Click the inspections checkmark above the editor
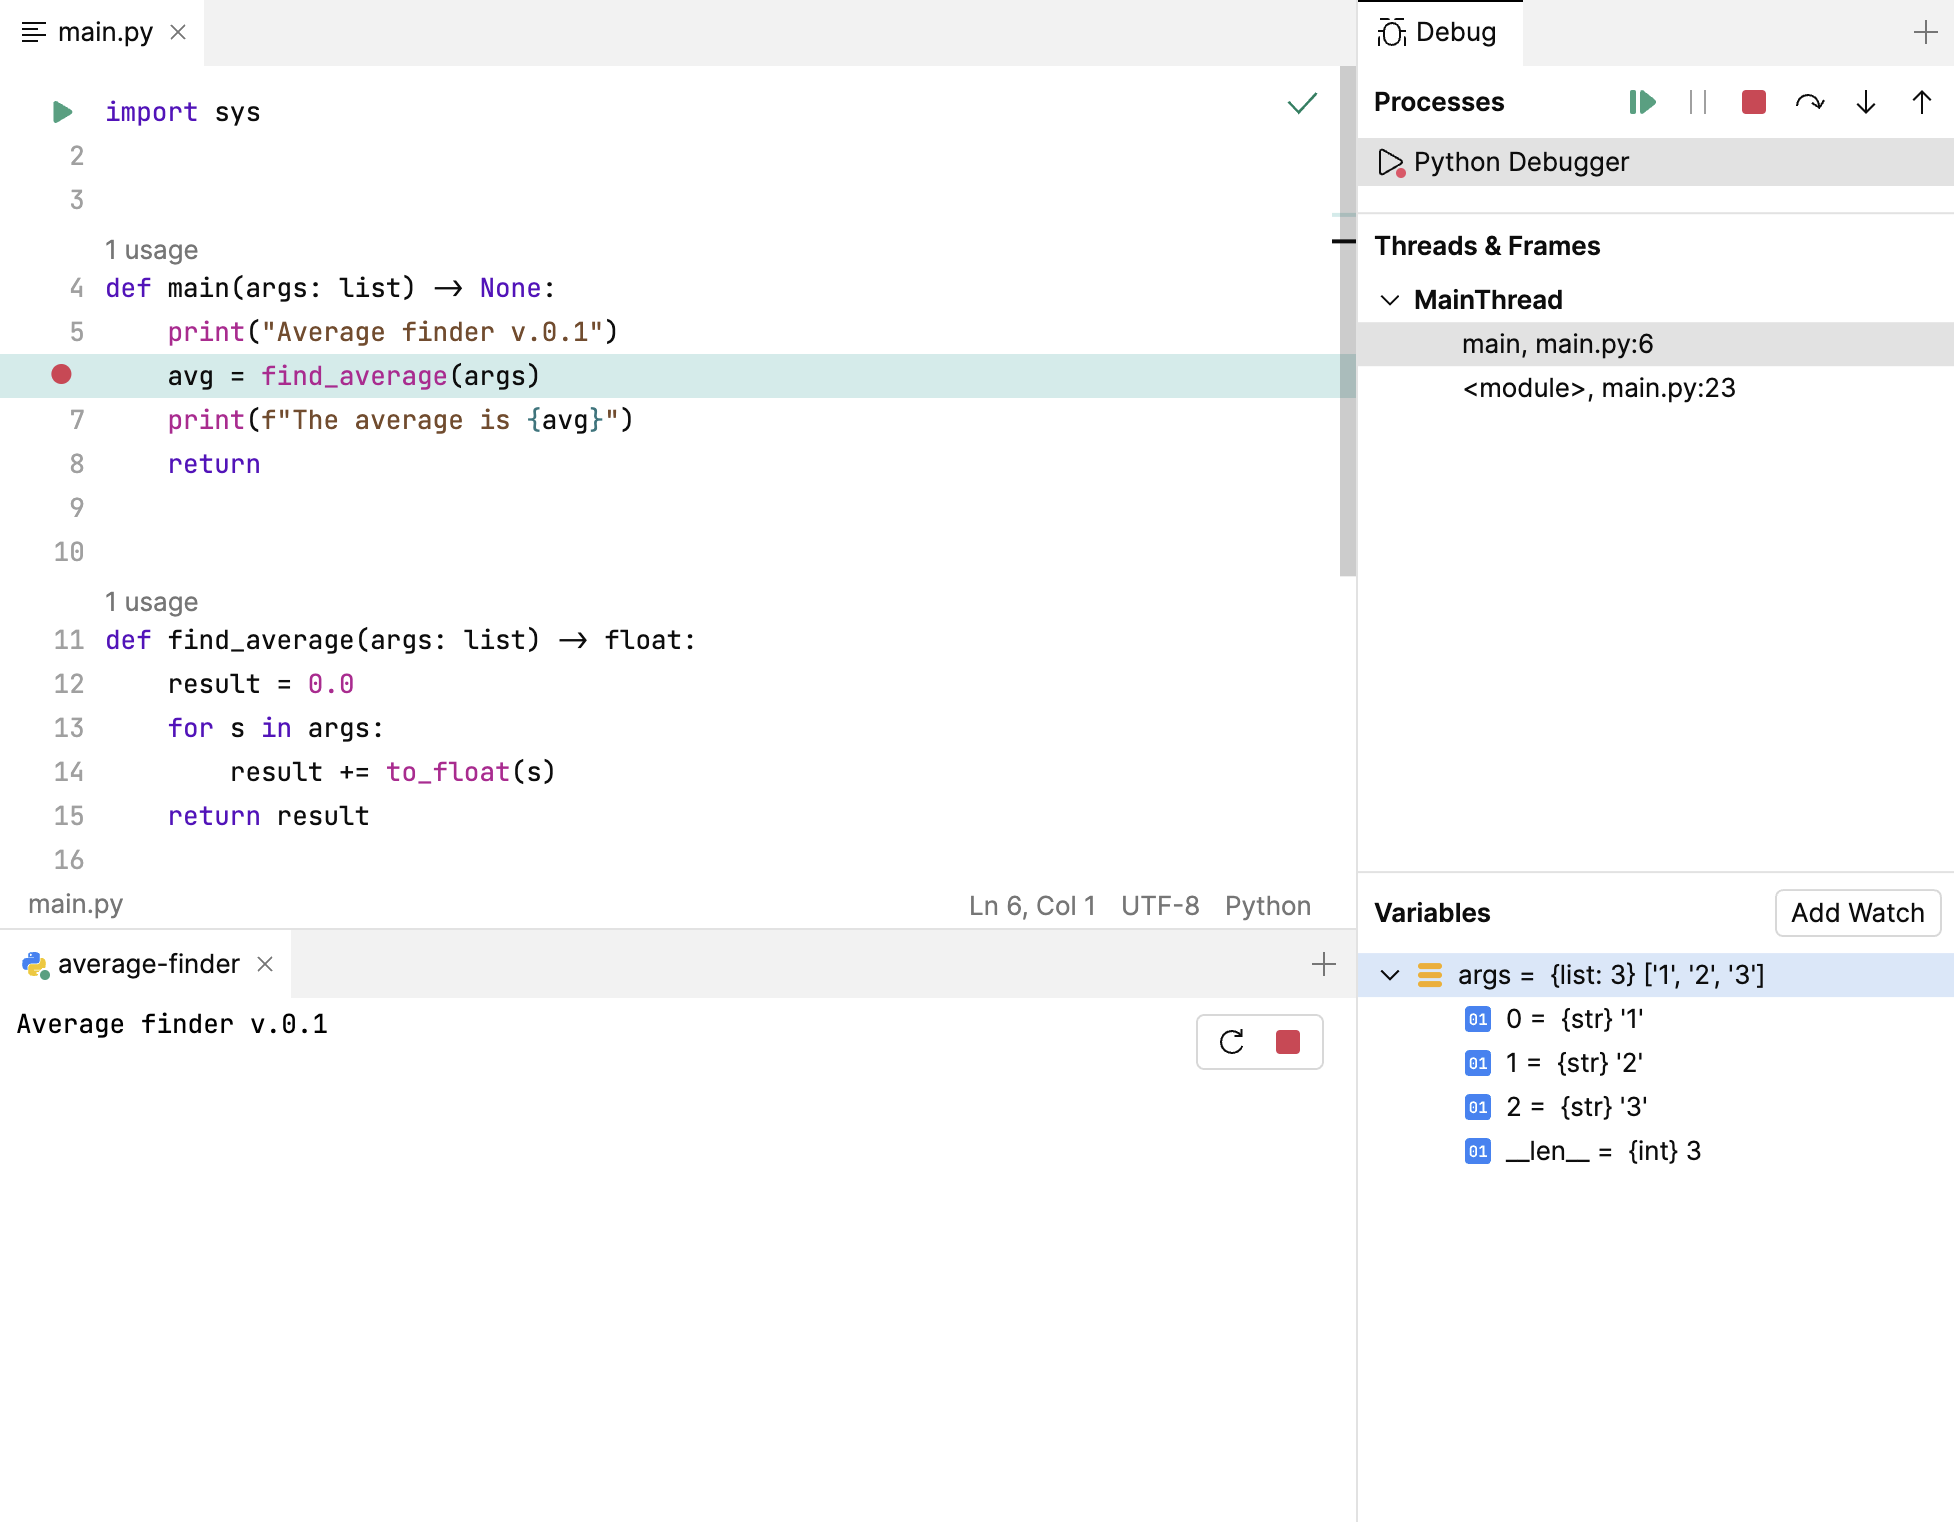The width and height of the screenshot is (1954, 1522). [x=1301, y=103]
